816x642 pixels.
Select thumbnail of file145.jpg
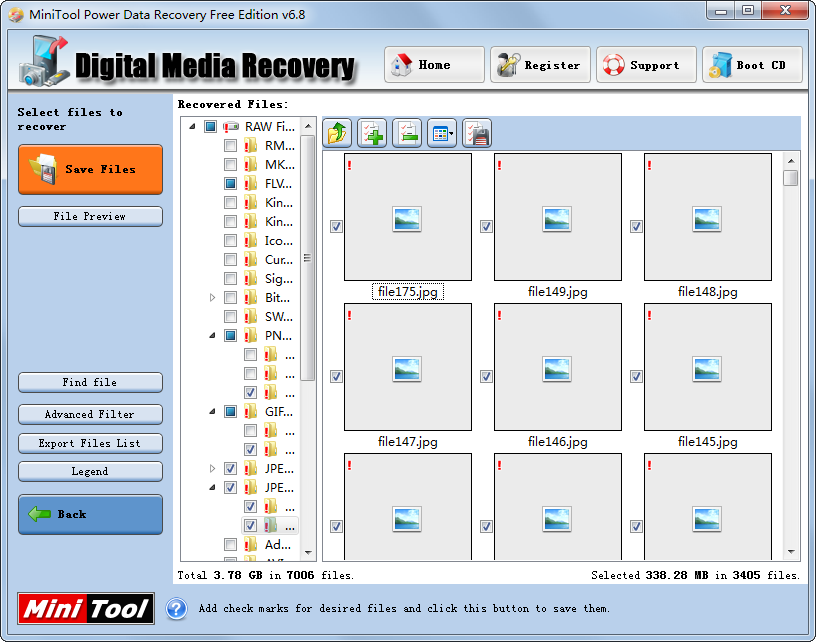tap(708, 367)
